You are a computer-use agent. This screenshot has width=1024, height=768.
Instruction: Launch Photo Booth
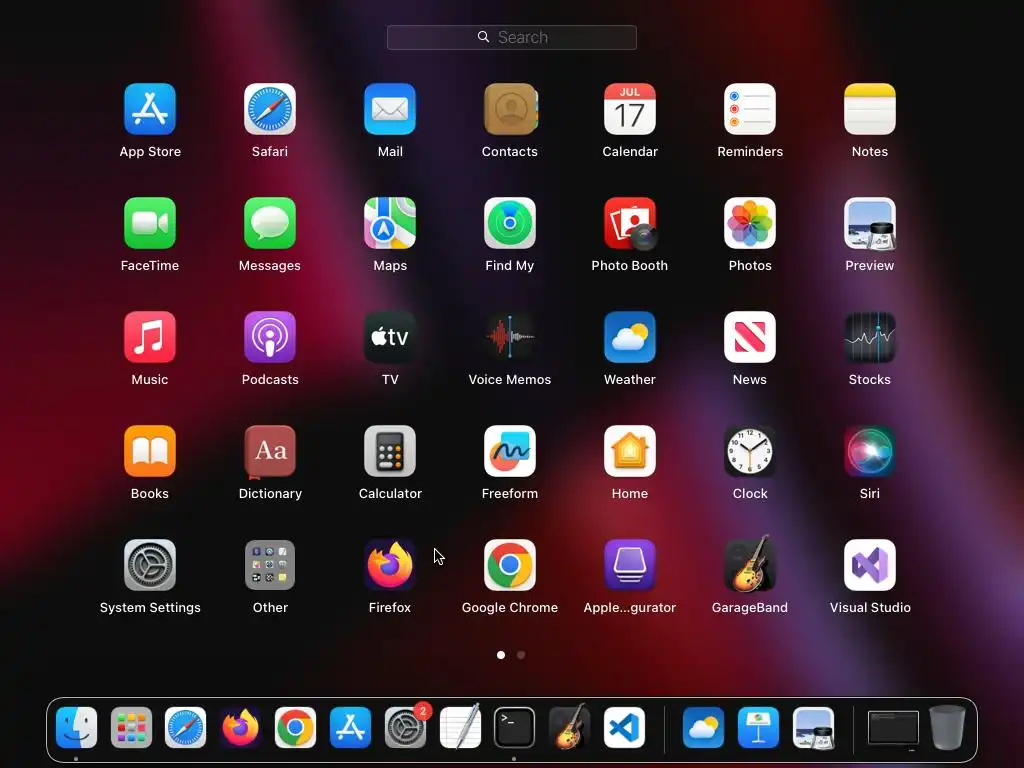630,223
